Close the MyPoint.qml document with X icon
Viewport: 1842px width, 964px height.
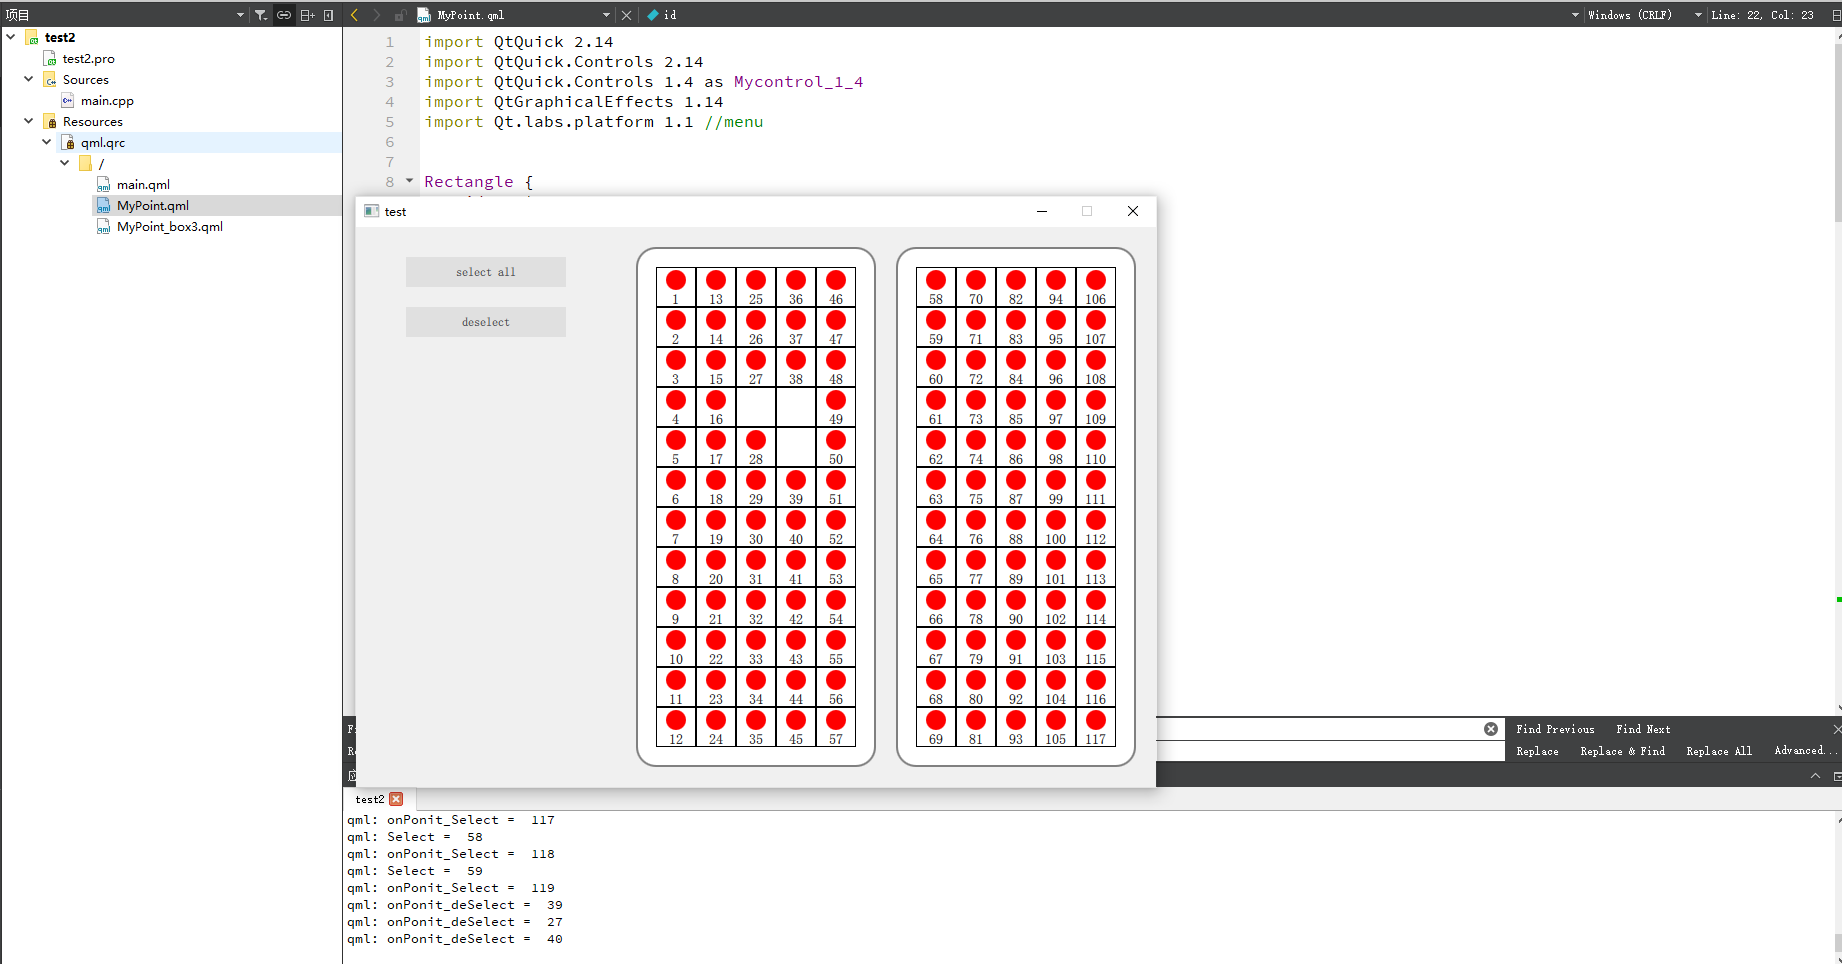pos(626,15)
